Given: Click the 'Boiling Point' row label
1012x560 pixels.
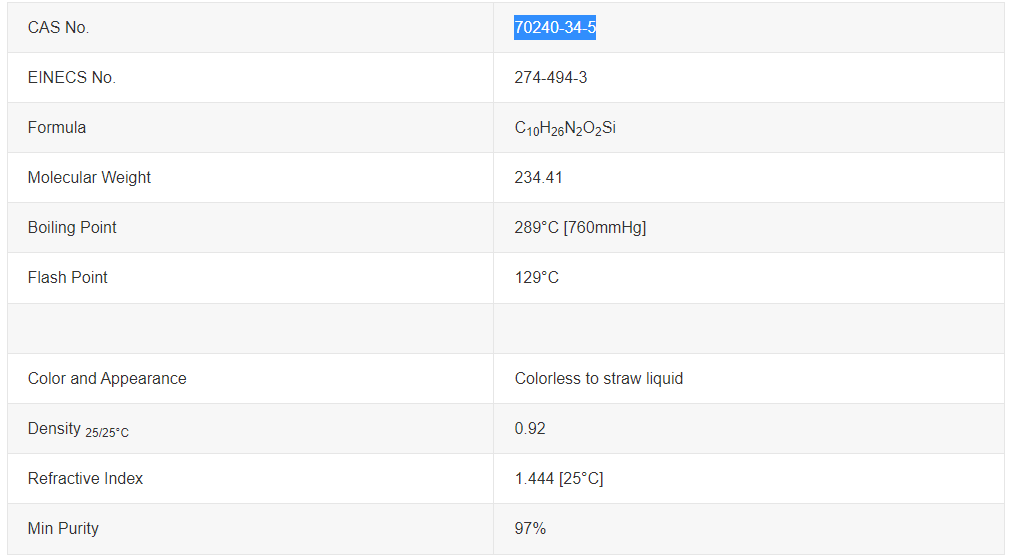Looking at the screenshot, I should tap(72, 228).
